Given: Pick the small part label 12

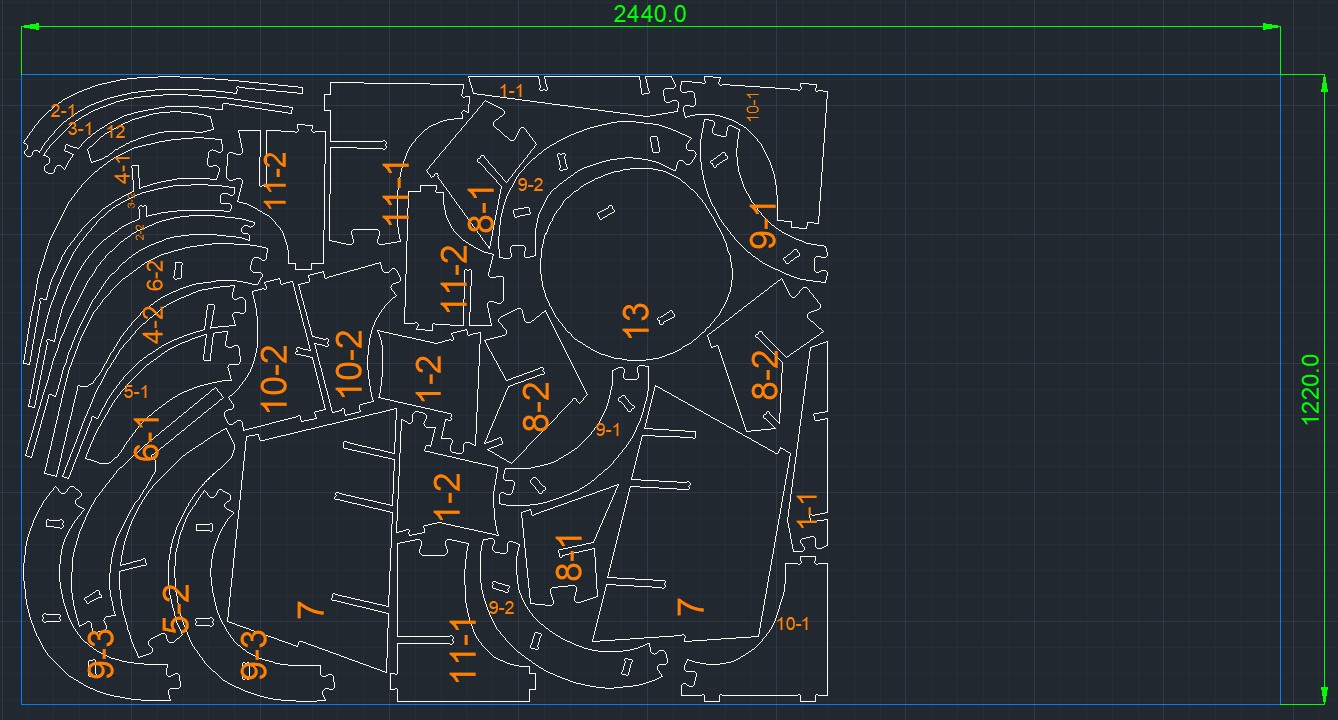Looking at the screenshot, I should 115,131.
